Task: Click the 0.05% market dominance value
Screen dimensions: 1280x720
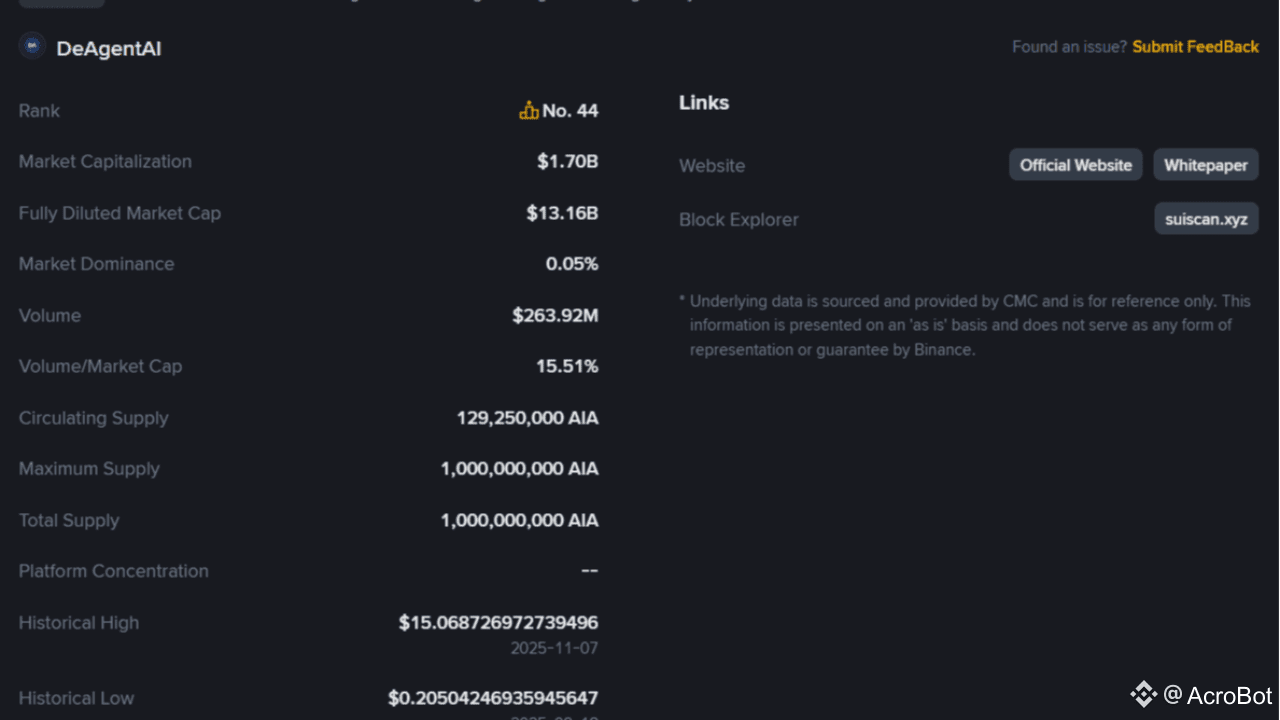Action: tap(572, 264)
